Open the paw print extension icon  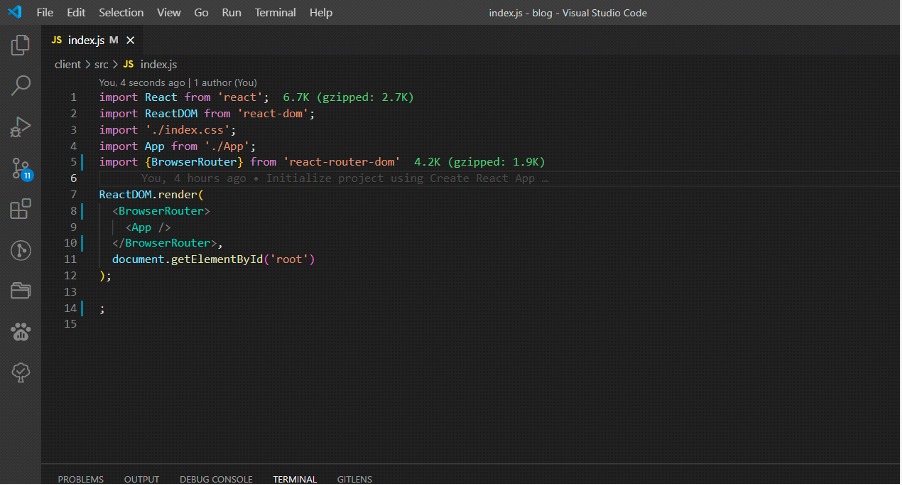(20, 332)
